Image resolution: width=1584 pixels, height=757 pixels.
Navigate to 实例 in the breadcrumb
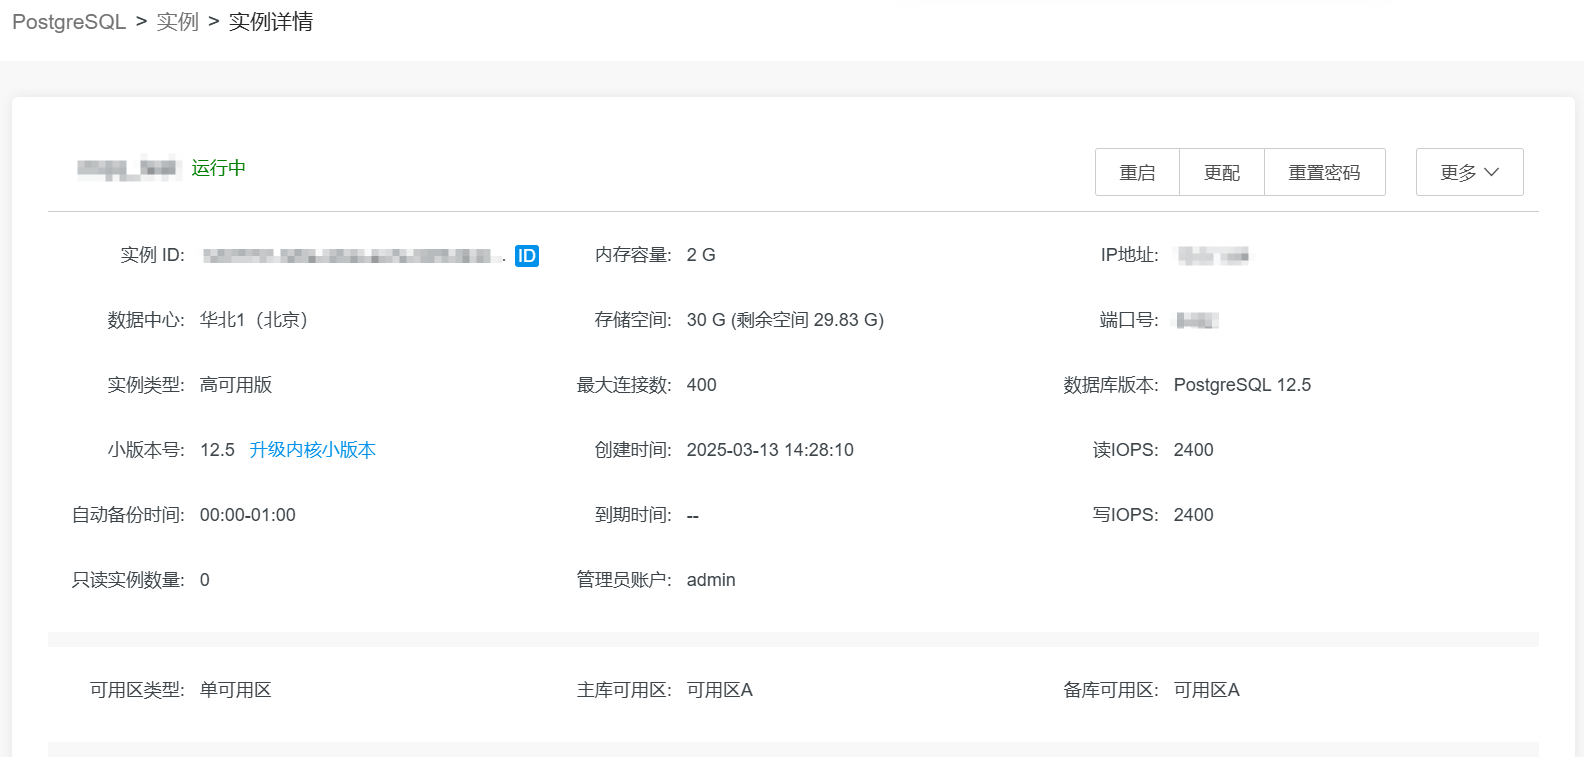point(178,22)
